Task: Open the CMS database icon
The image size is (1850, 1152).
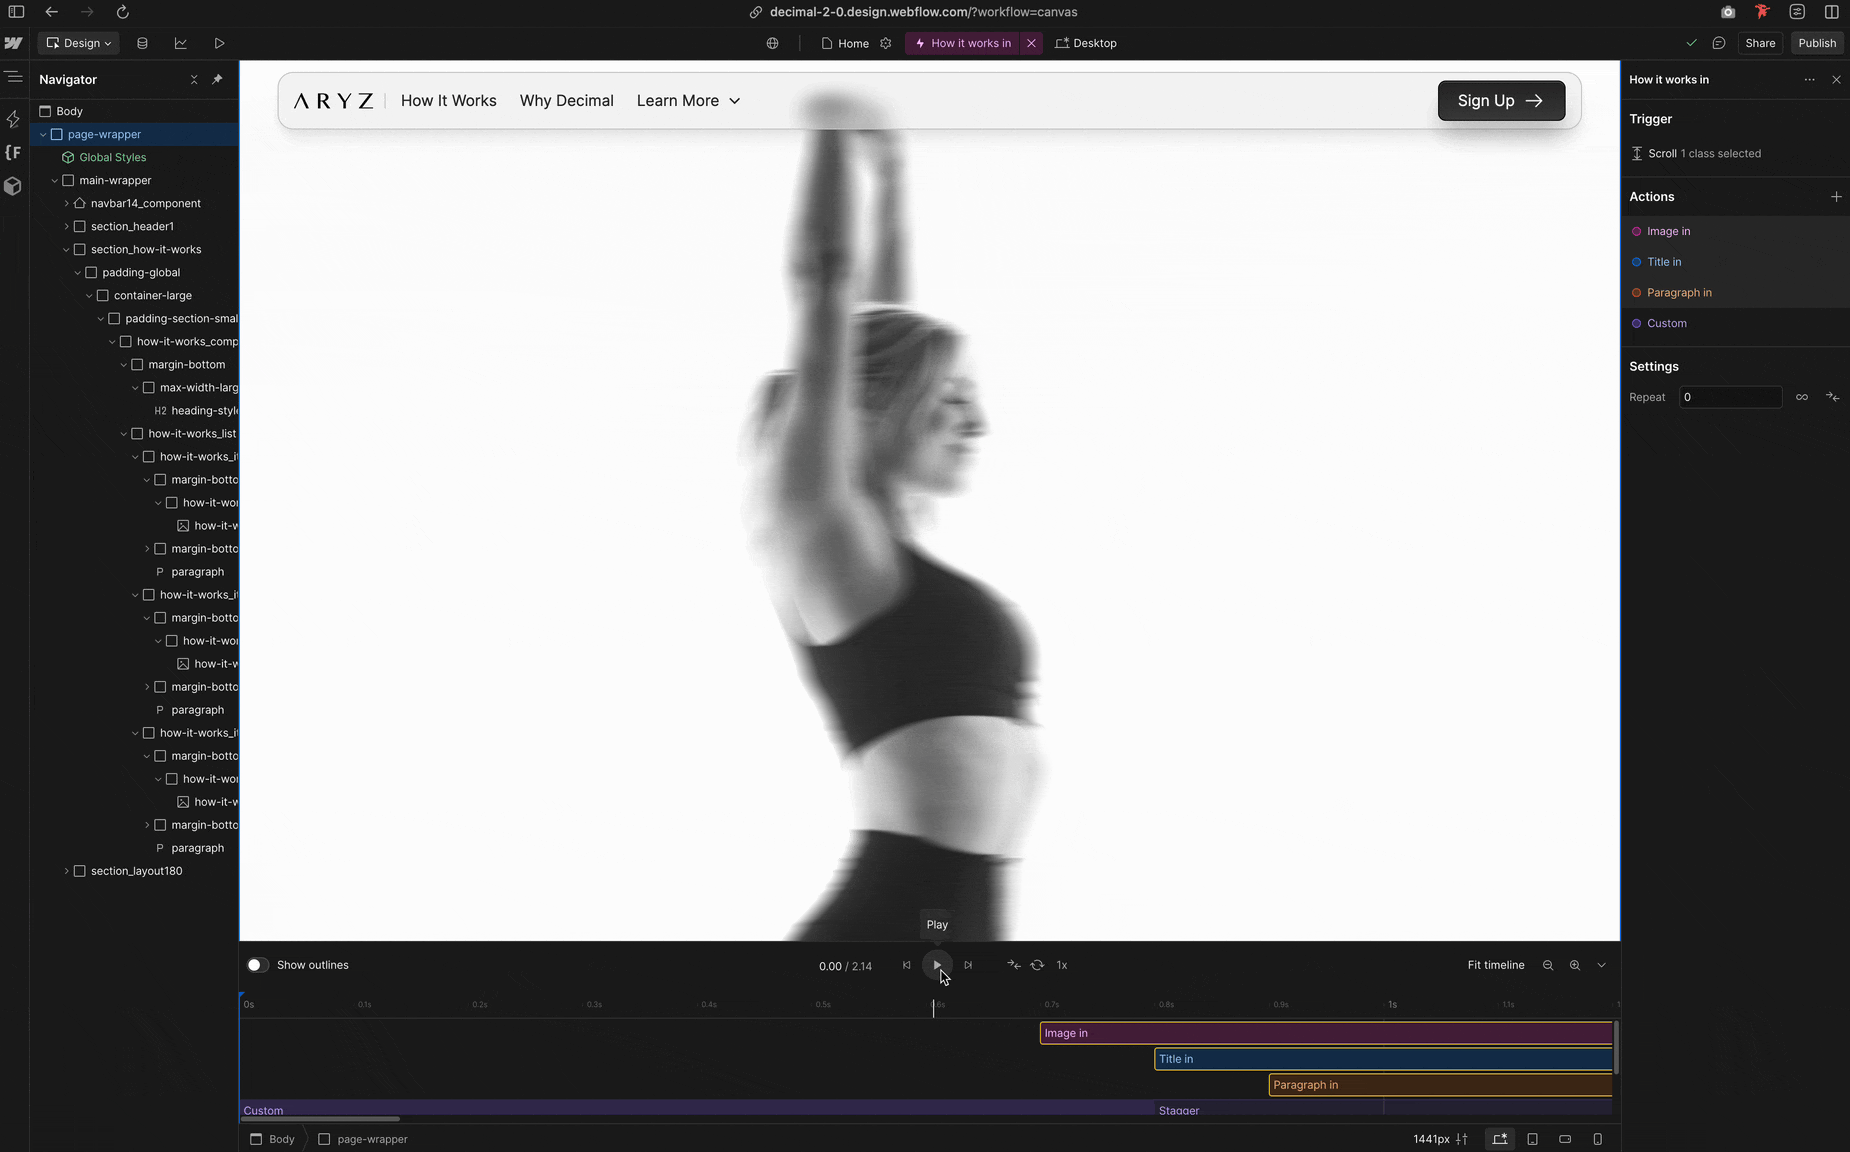Action: (x=142, y=43)
